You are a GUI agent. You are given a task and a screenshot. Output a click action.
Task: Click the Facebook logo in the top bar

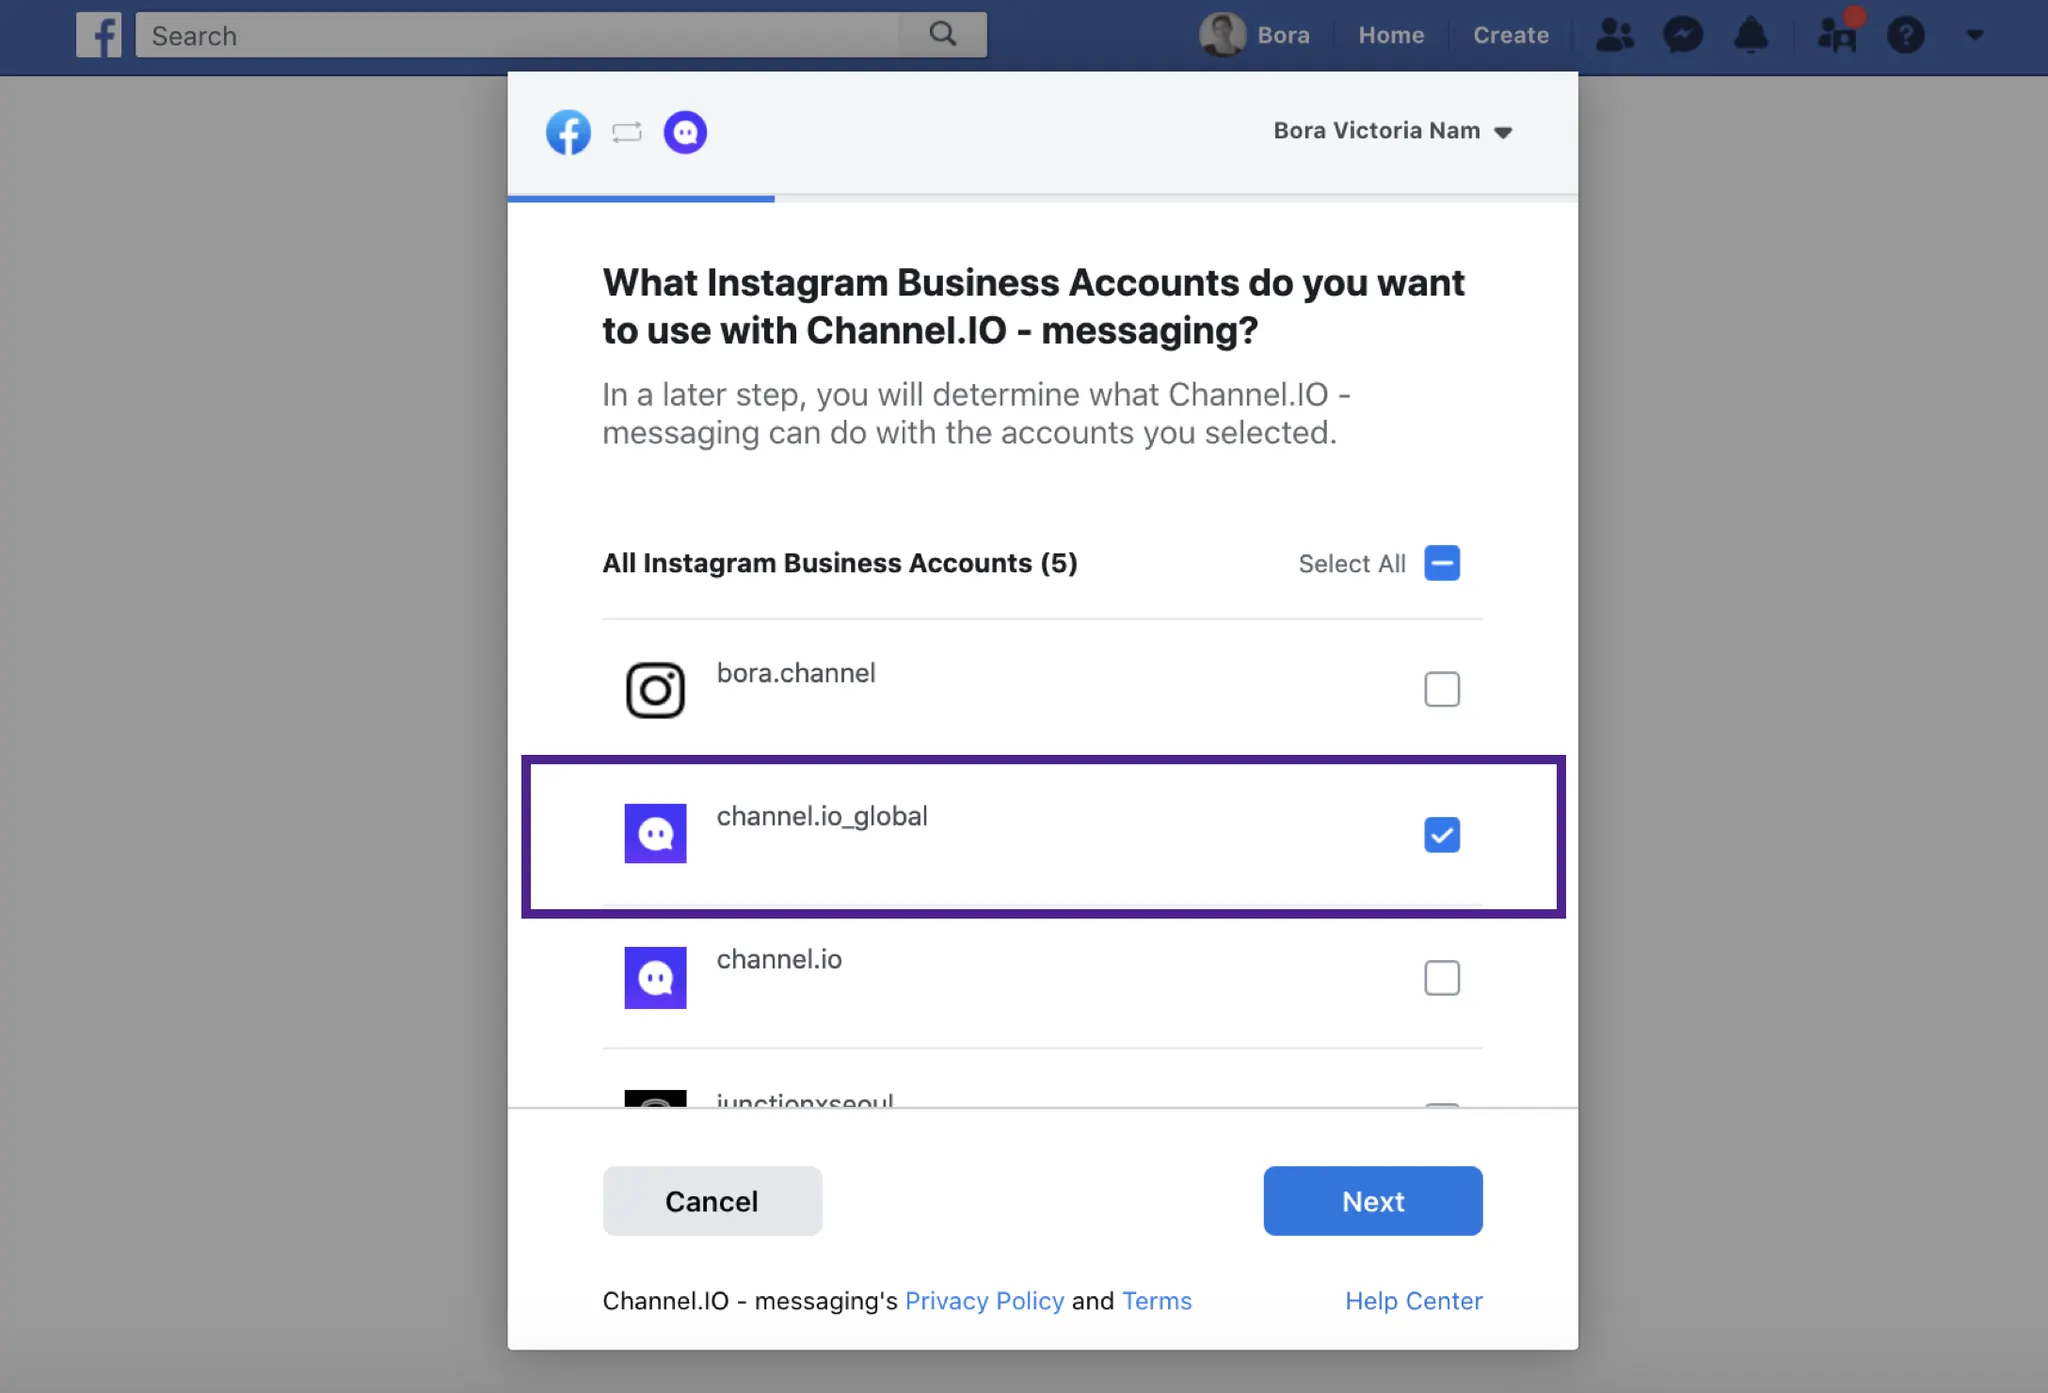(x=98, y=35)
